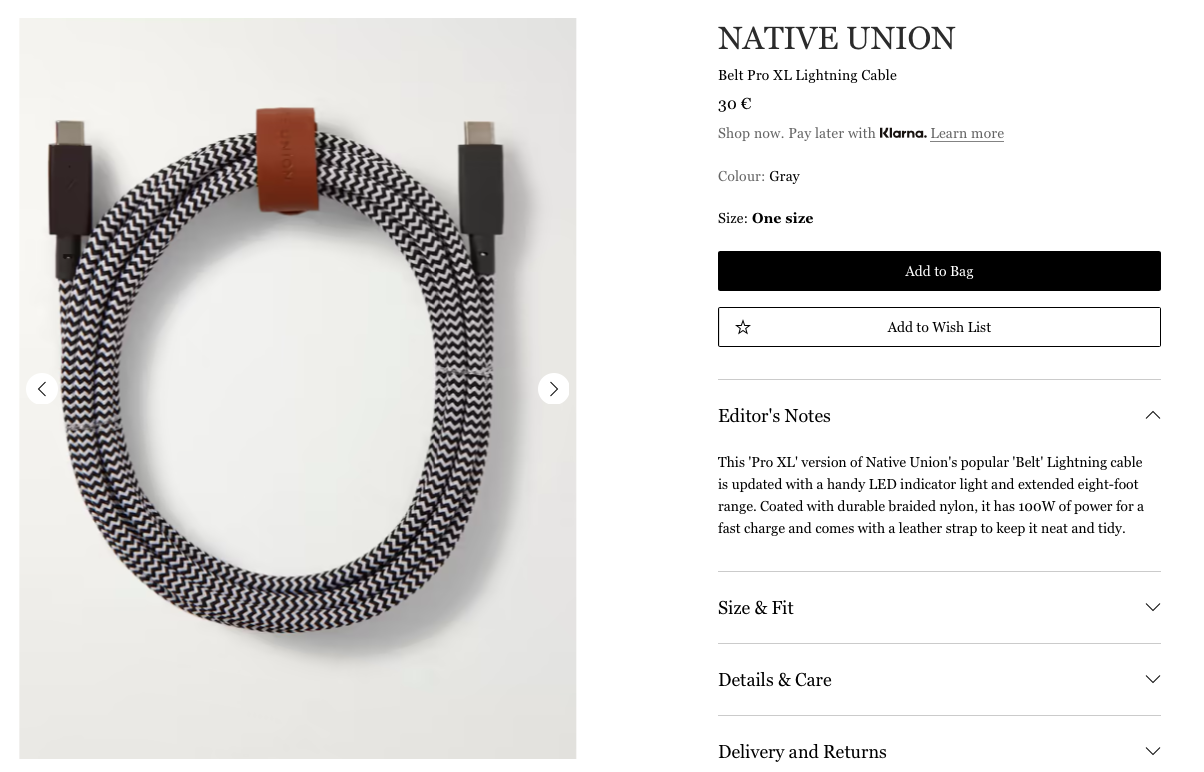Collapse Editor's Notes with the up chevron
The height and width of the screenshot is (772, 1204).
1152,416
